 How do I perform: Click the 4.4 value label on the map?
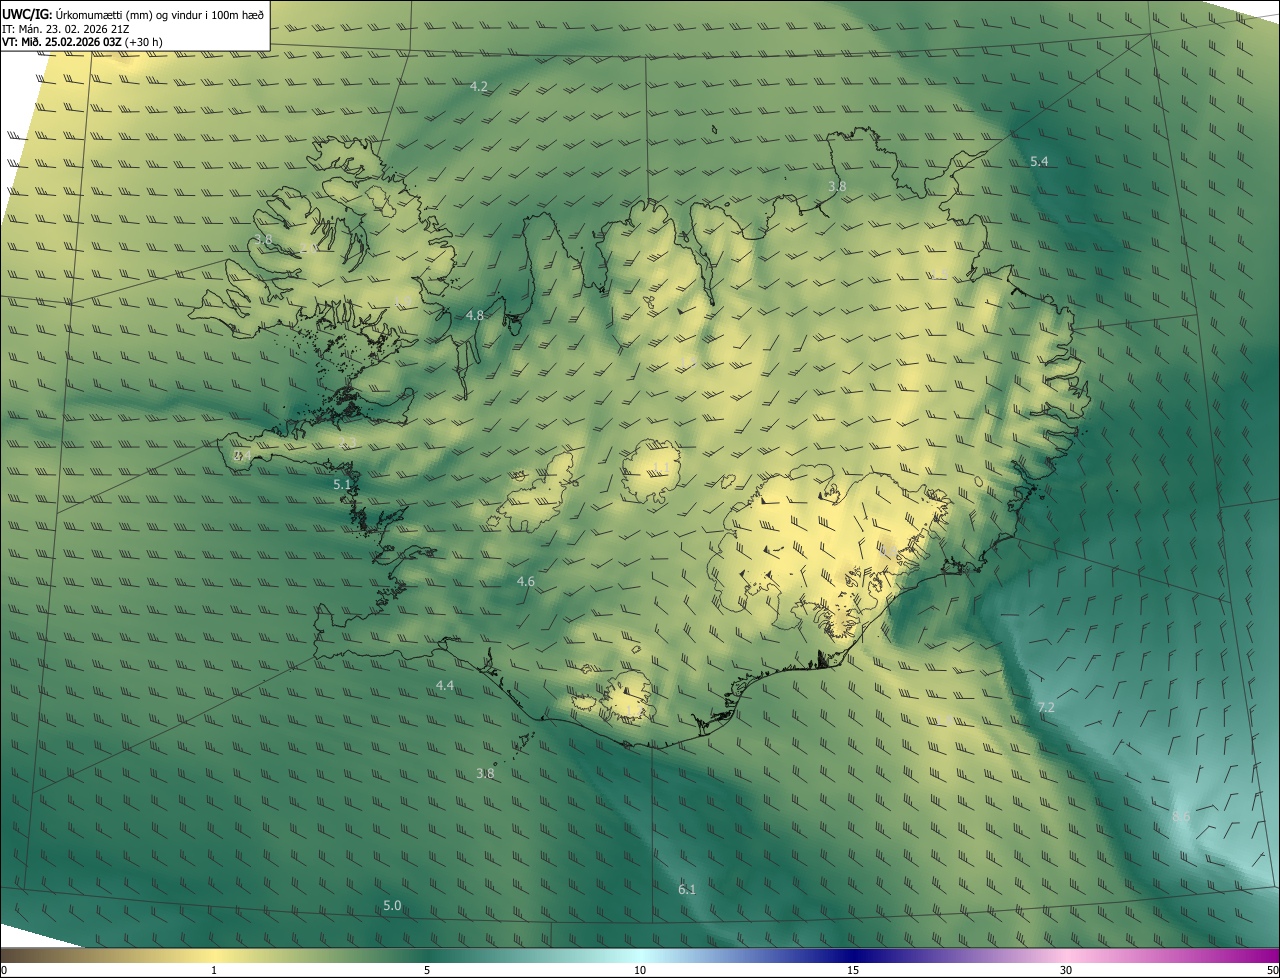[x=445, y=686]
